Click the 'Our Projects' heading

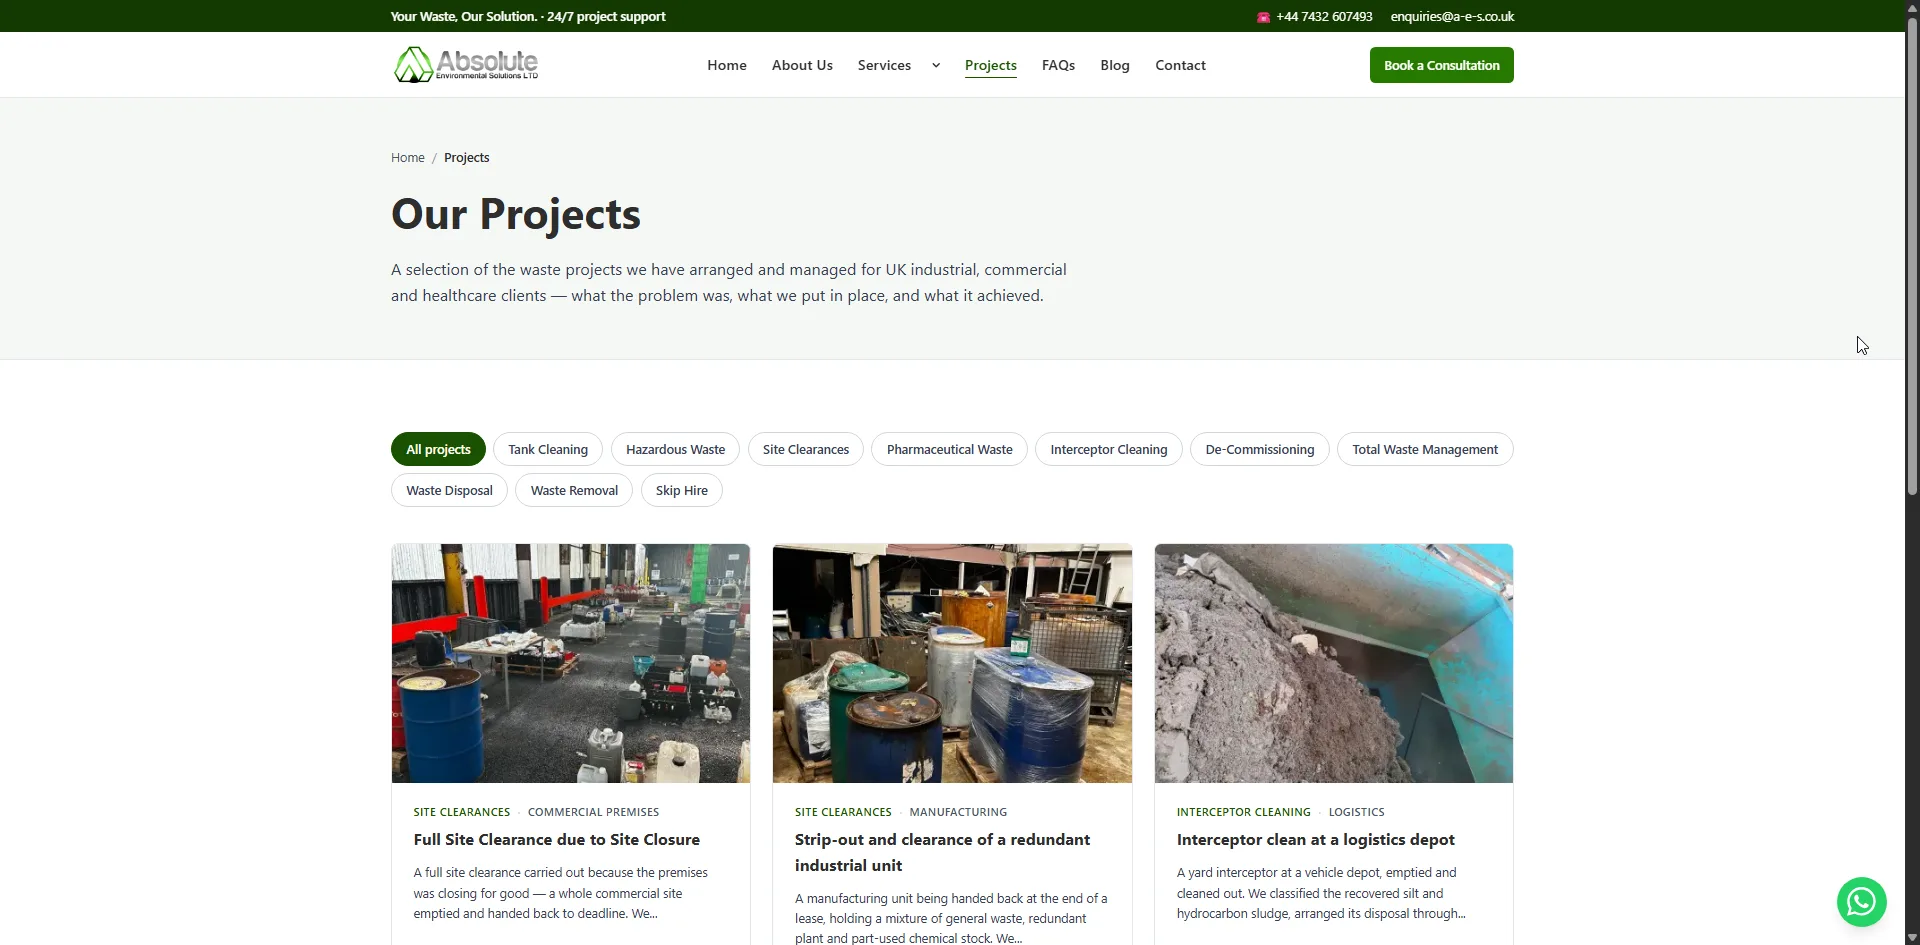click(x=516, y=214)
